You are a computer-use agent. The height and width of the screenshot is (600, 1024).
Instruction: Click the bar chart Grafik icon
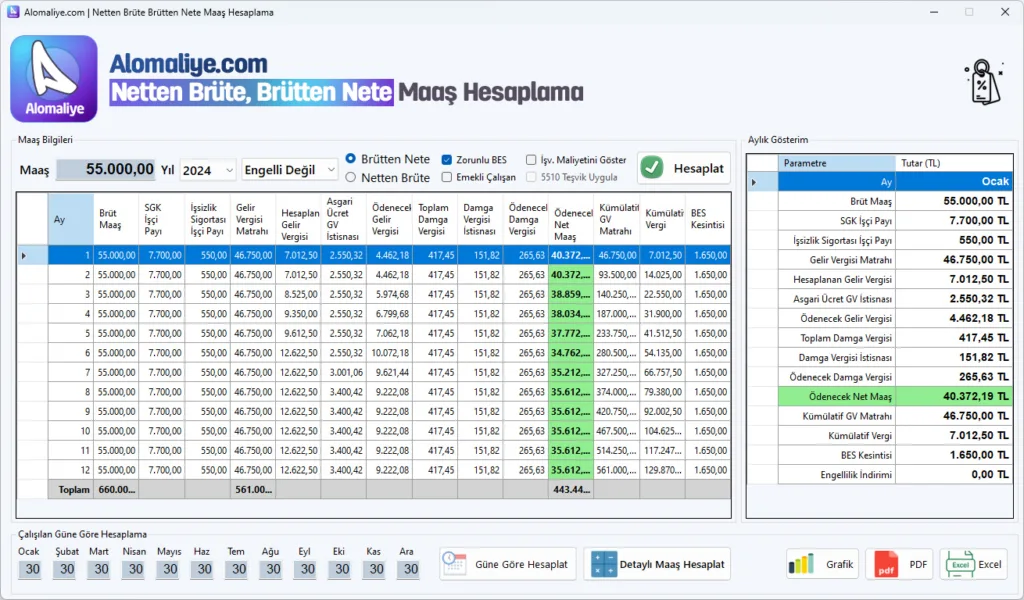801,564
